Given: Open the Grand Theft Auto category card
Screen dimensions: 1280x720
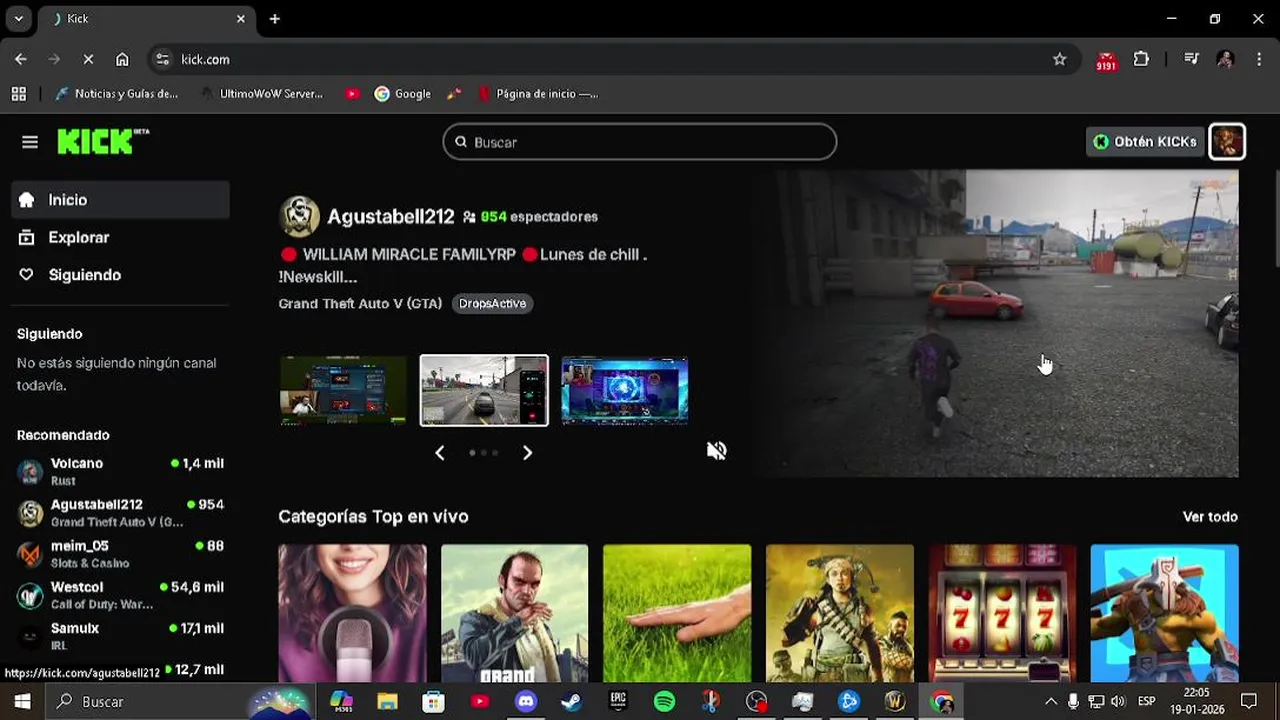Looking at the screenshot, I should 515,613.
